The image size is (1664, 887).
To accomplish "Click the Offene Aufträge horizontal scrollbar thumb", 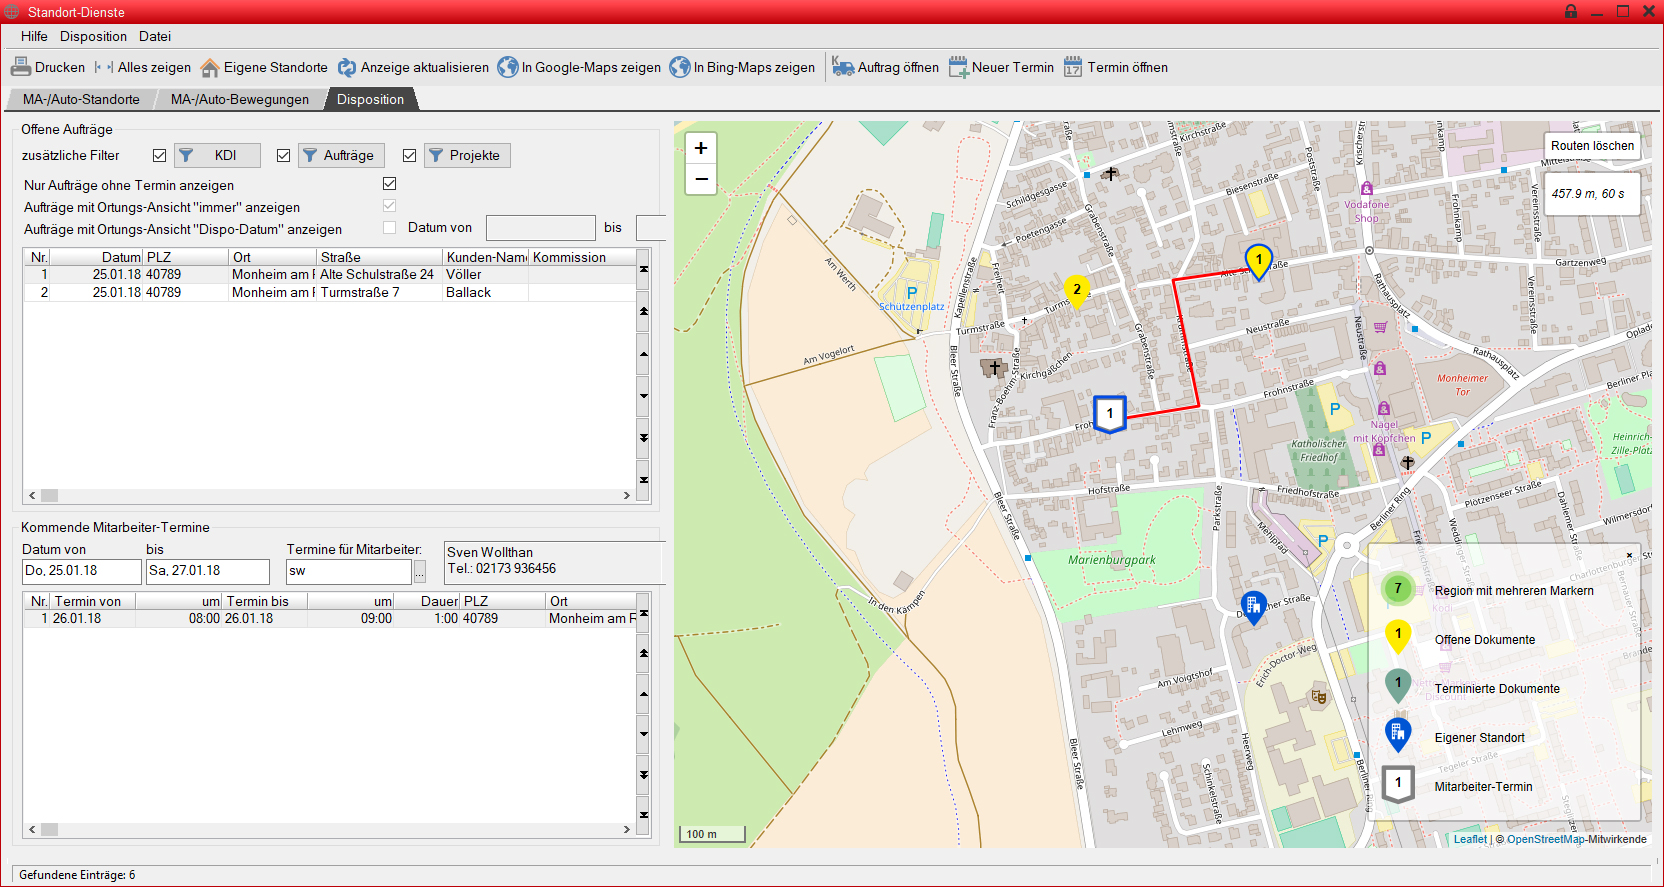I will point(49,495).
